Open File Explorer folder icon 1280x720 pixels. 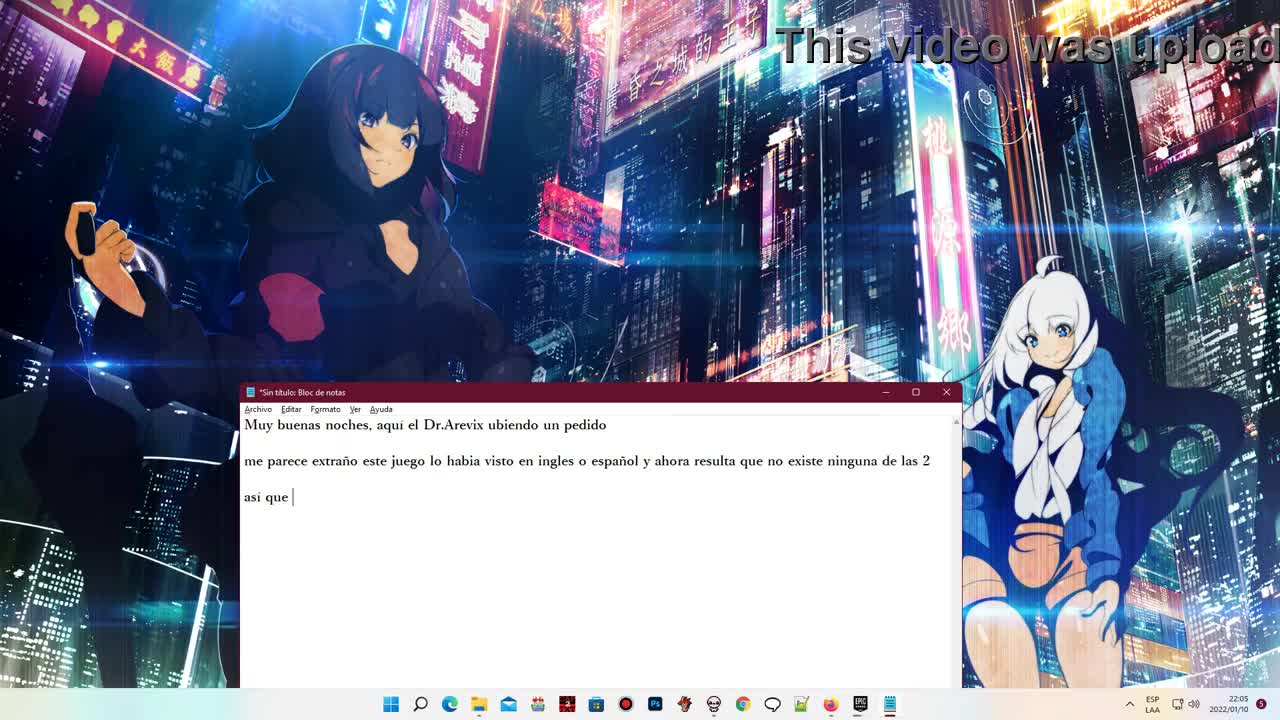pos(479,704)
